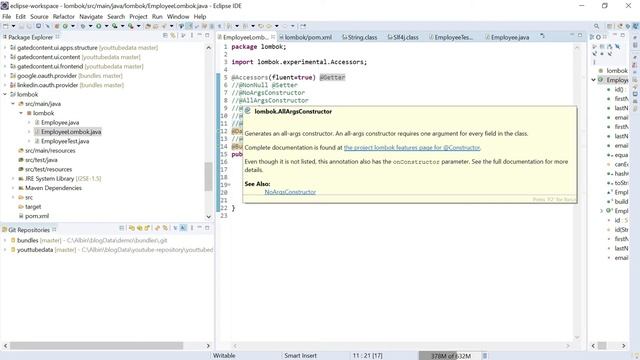Viewport: 640px width, 360px height.
Task: Toggle Link with Editor in Package Explorer
Action: [x=173, y=36]
